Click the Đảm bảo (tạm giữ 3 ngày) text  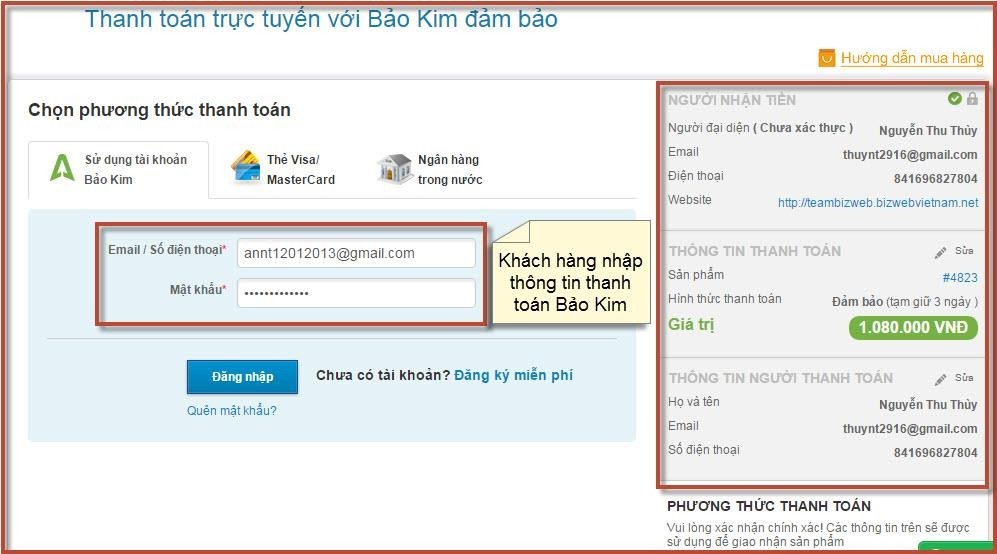(905, 301)
